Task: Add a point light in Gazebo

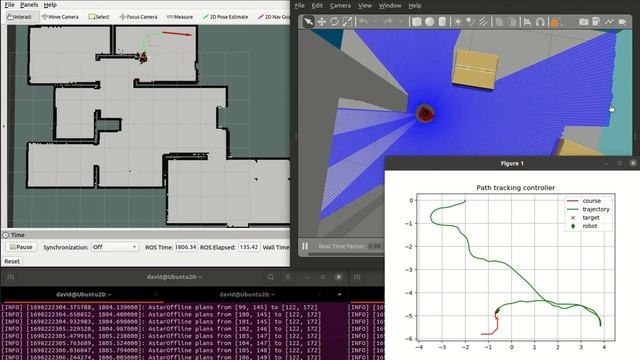Action: [458, 22]
